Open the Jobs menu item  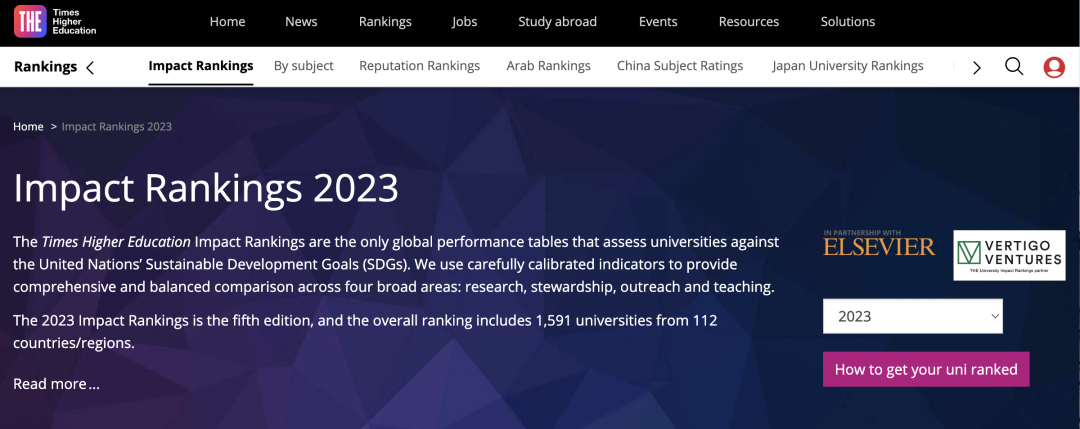click(x=464, y=21)
